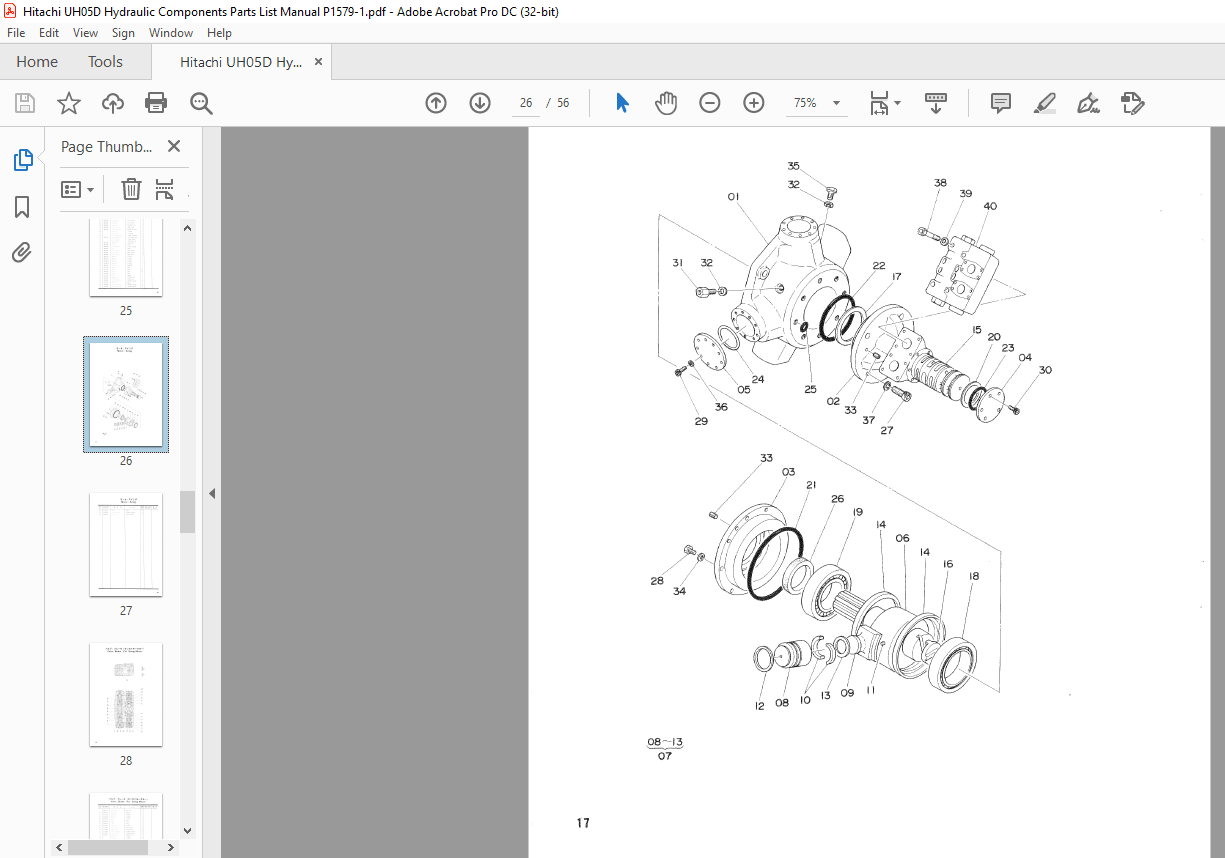Activate the Selection arrow tool
Screen dimensions: 1225x858
coord(622,102)
